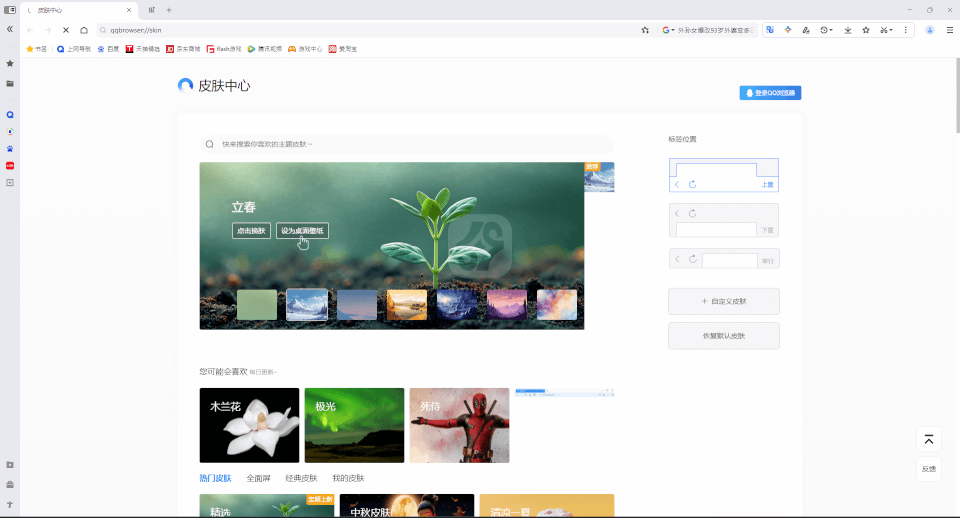This screenshot has width=960, height=518.
Task: Close the 皮肤中心 tab
Action: (x=129, y=10)
